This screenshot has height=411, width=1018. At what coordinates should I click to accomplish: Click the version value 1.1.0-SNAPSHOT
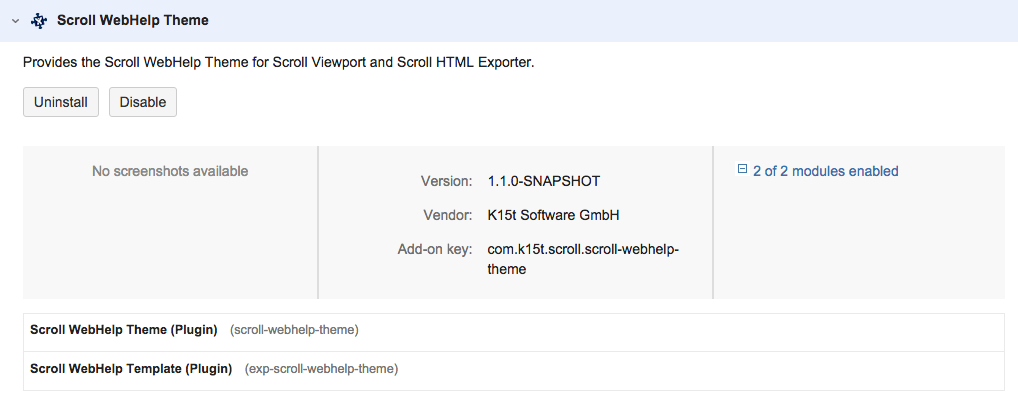pos(544,181)
